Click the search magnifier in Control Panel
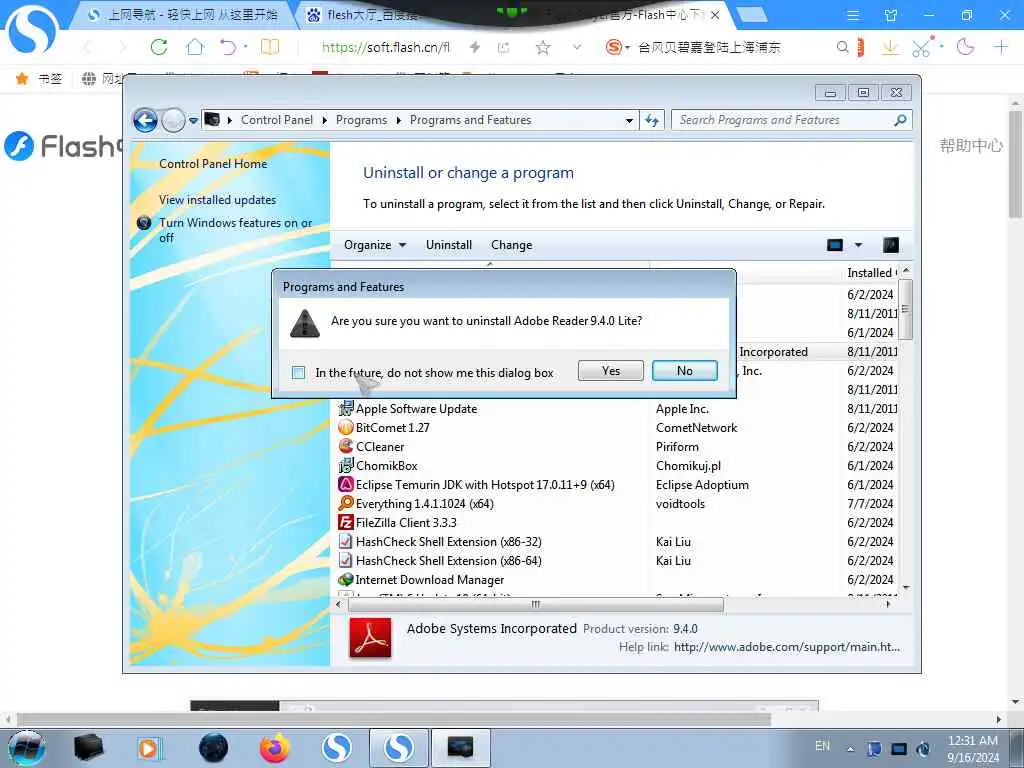Image resolution: width=1024 pixels, height=768 pixels. [900, 120]
